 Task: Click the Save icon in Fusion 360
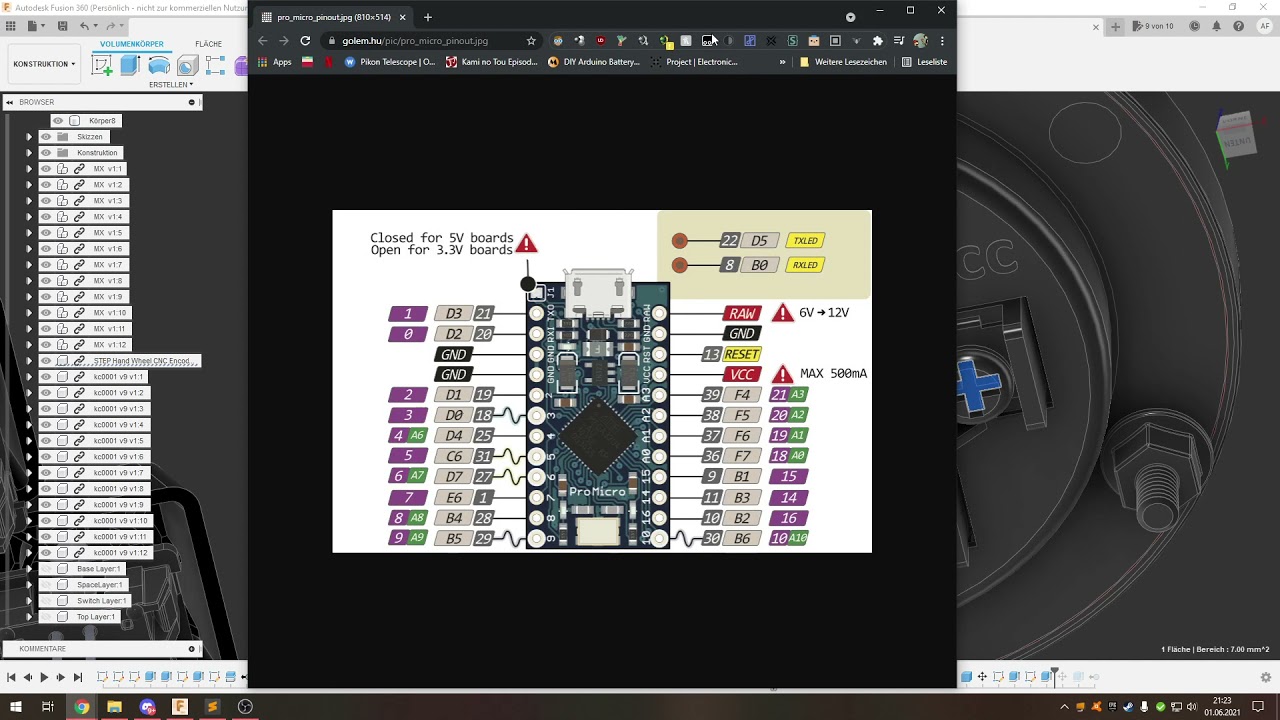click(63, 25)
